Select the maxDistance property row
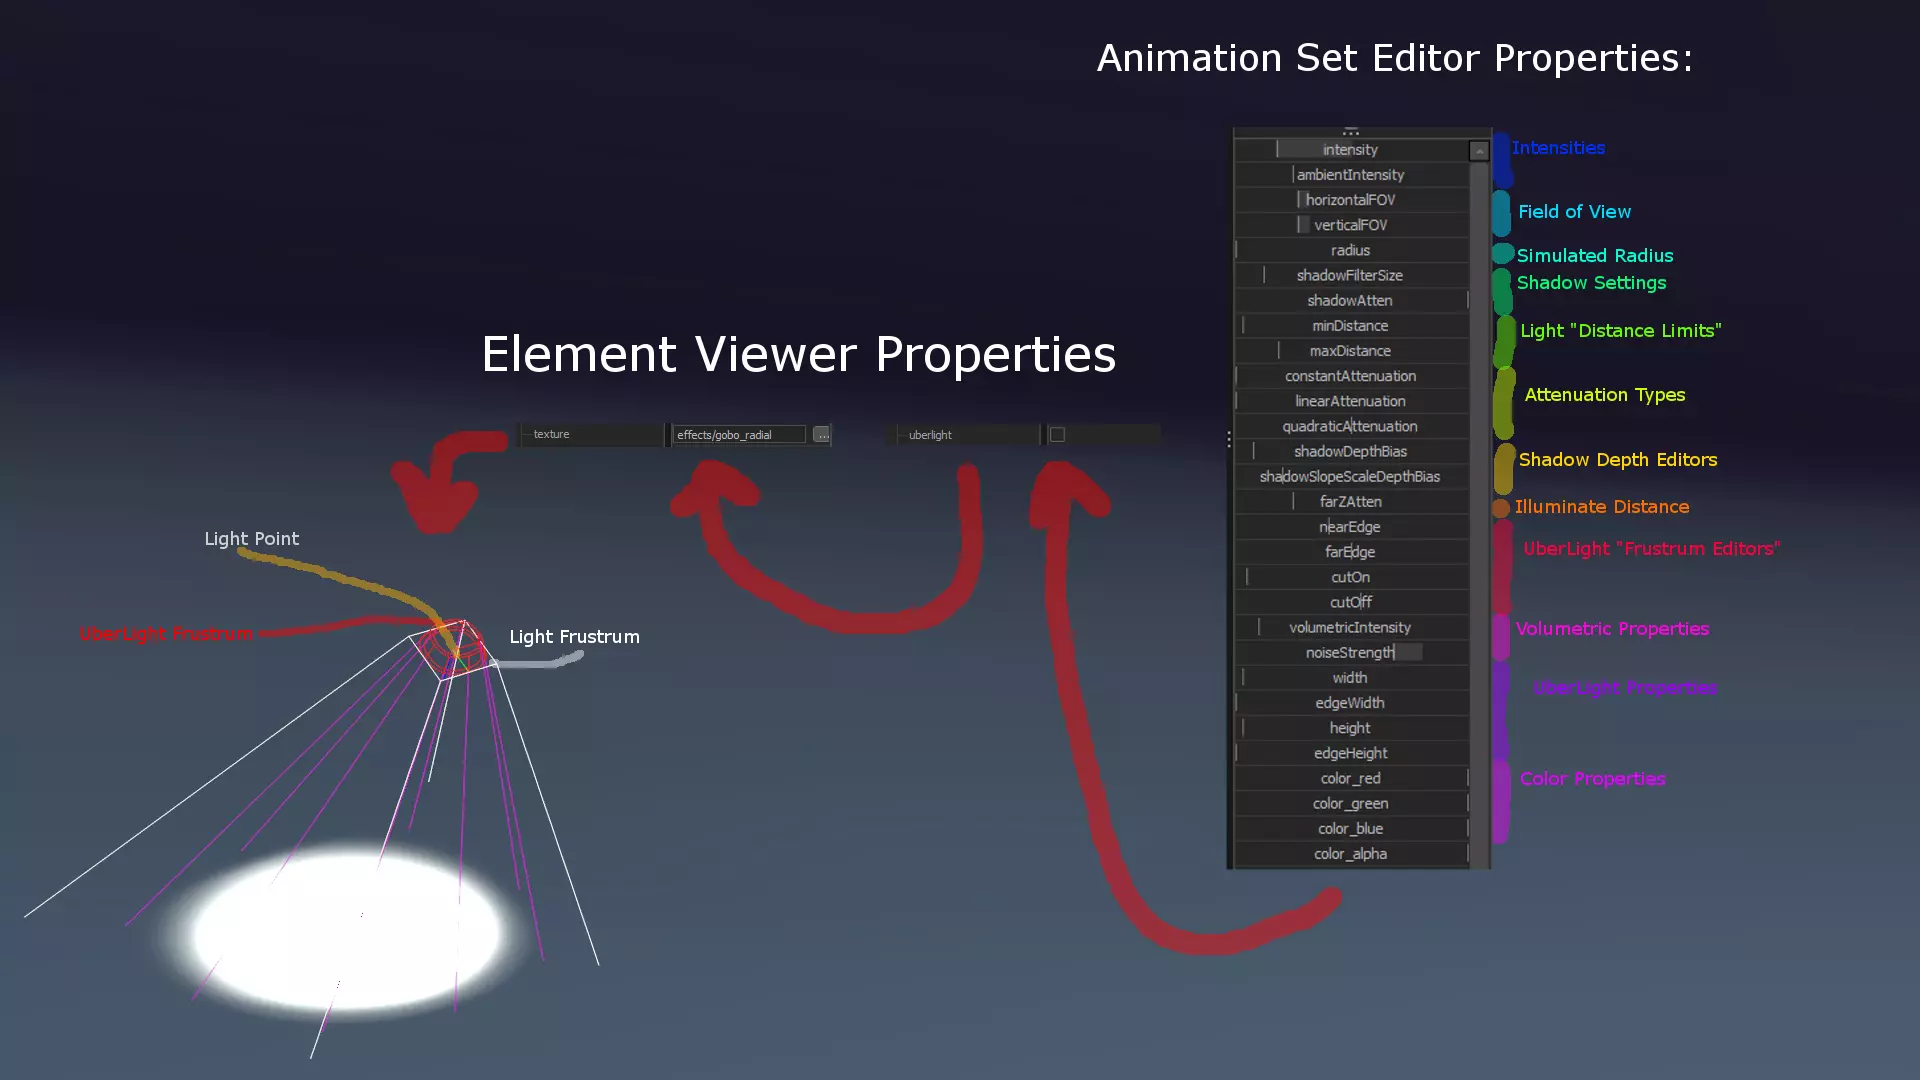The width and height of the screenshot is (1920, 1080). click(x=1350, y=351)
